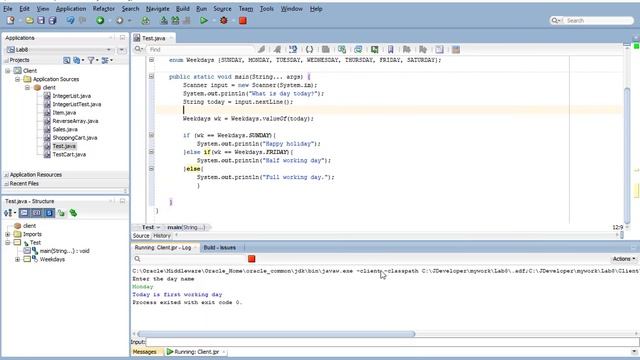Image resolution: width=640 pixels, height=360 pixels.
Task: Click the Input field in Log panel
Action: [392, 342]
